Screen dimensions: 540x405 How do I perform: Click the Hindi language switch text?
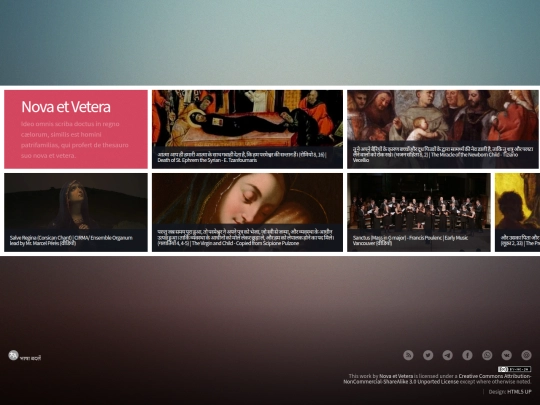[30, 358]
